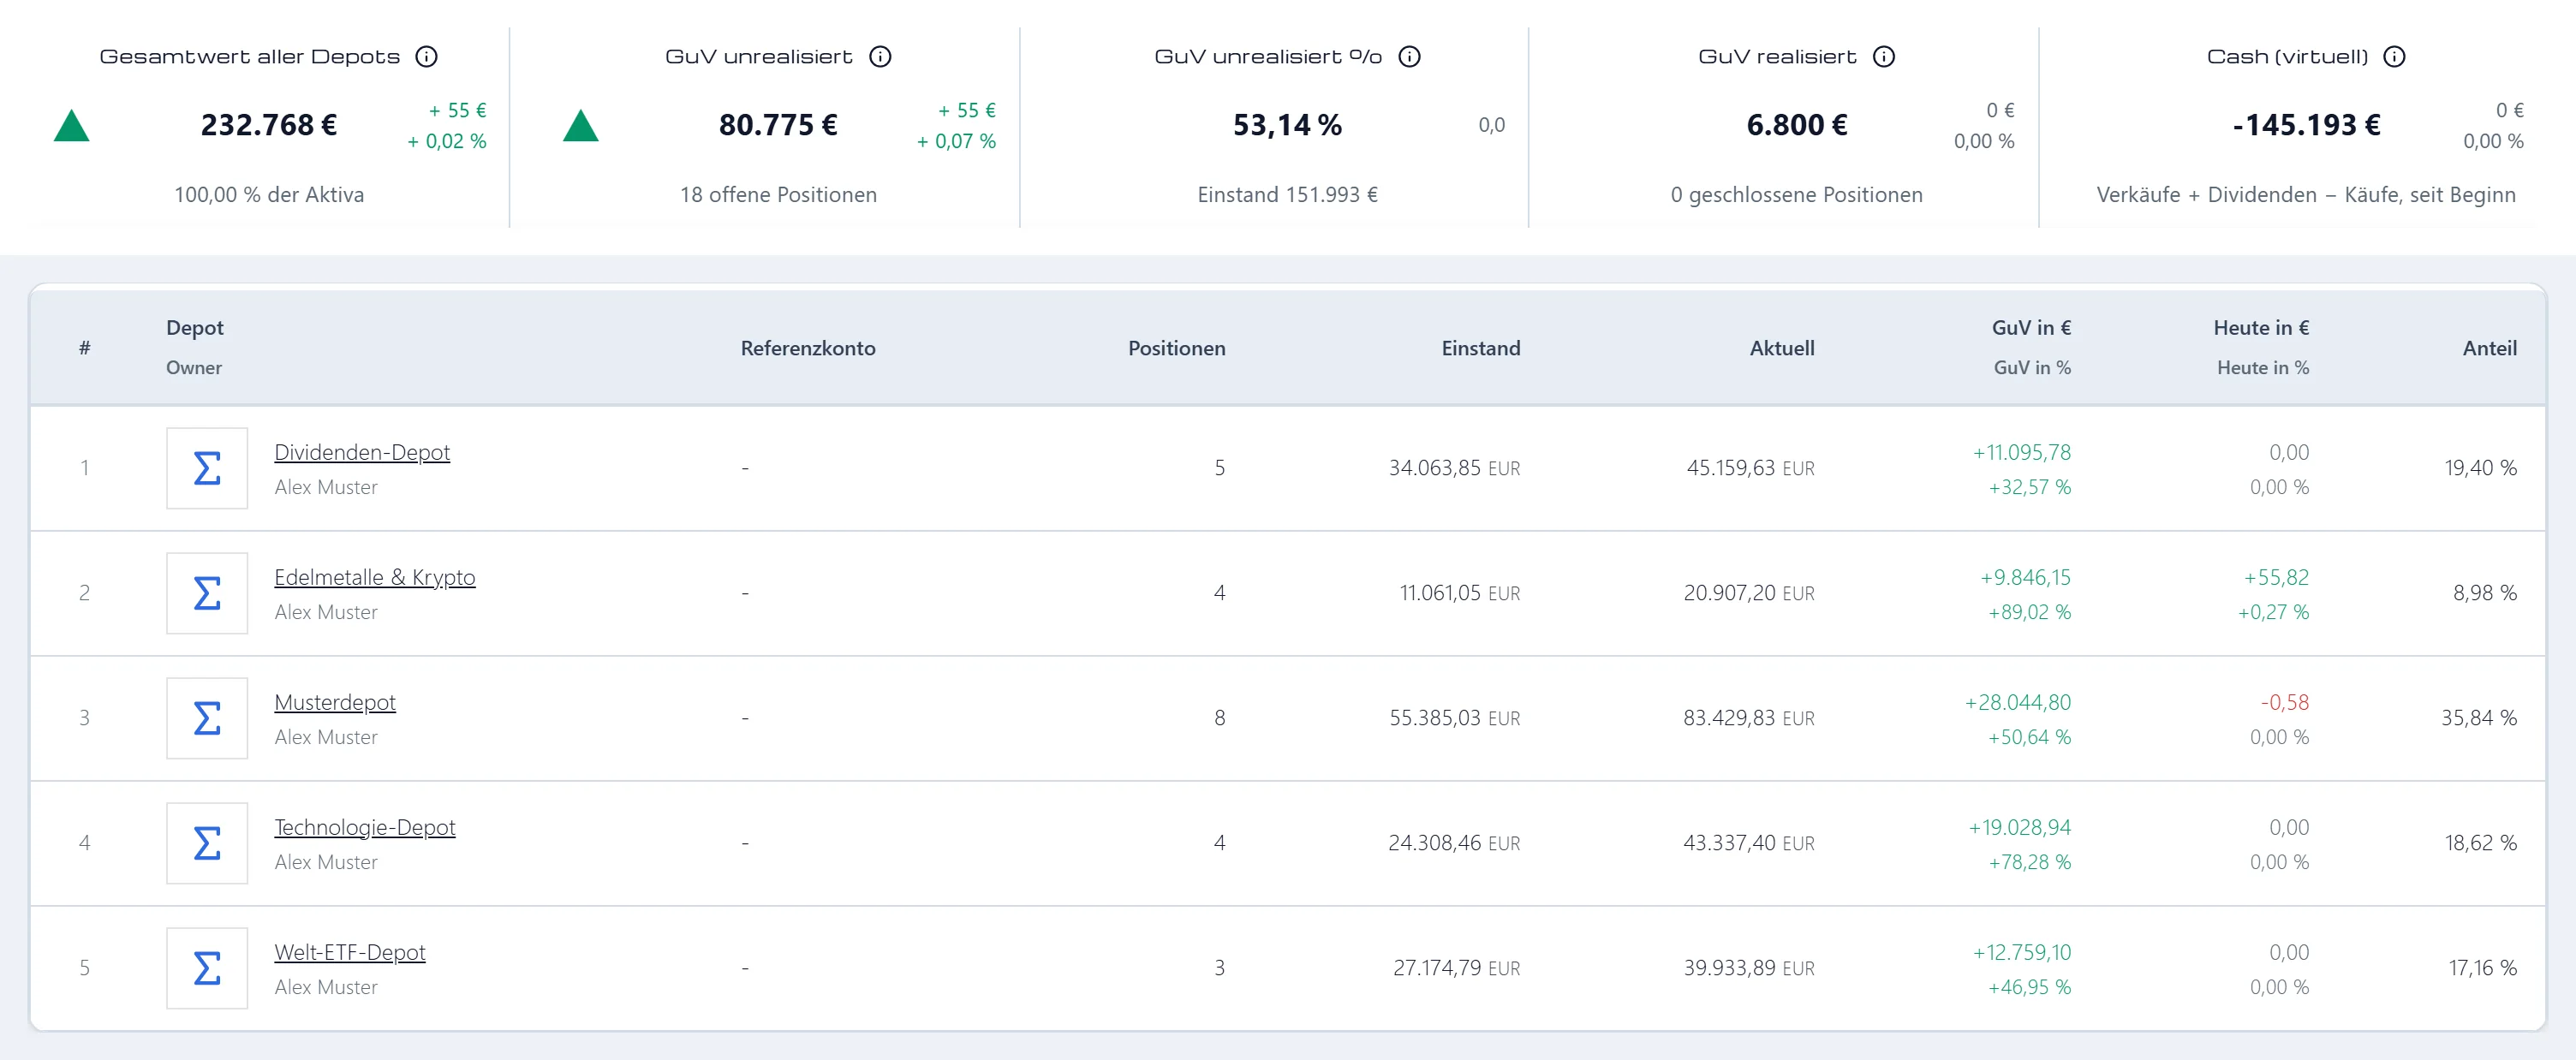Click green up triangle beside 80.775 €
The image size is (2576, 1060).
(x=581, y=126)
